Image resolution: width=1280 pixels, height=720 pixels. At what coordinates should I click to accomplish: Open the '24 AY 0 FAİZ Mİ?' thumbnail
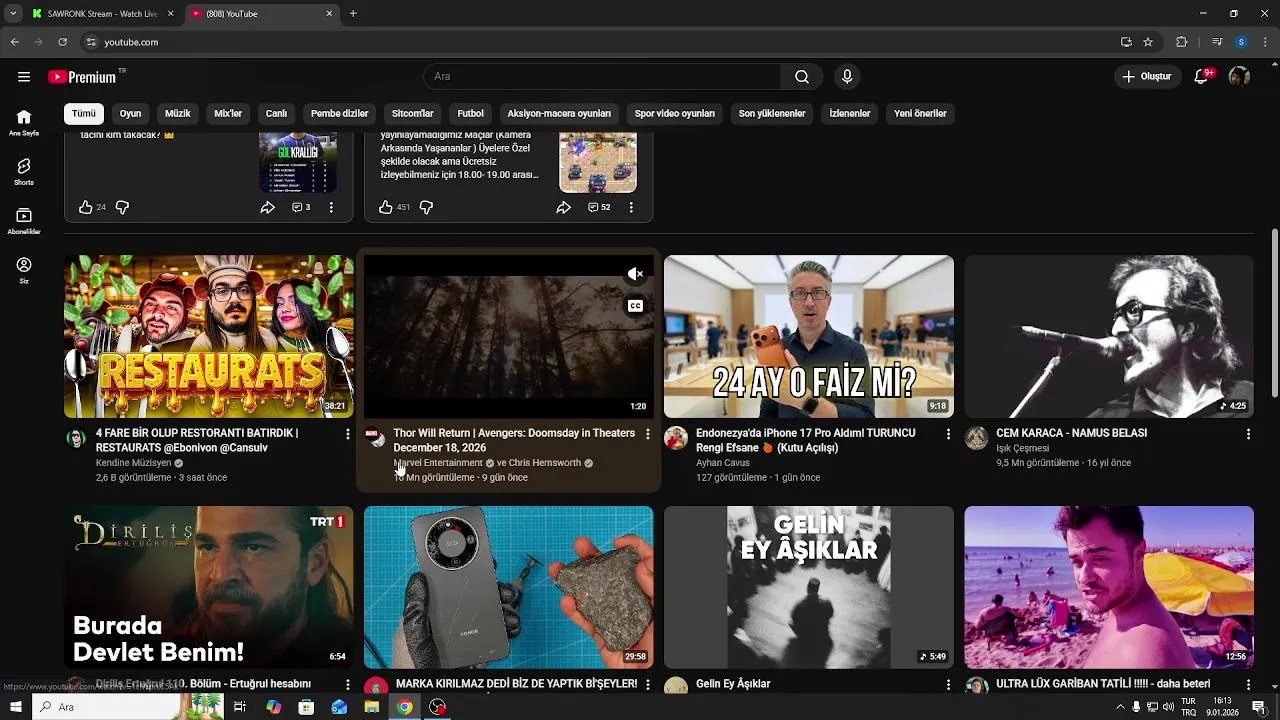point(809,336)
